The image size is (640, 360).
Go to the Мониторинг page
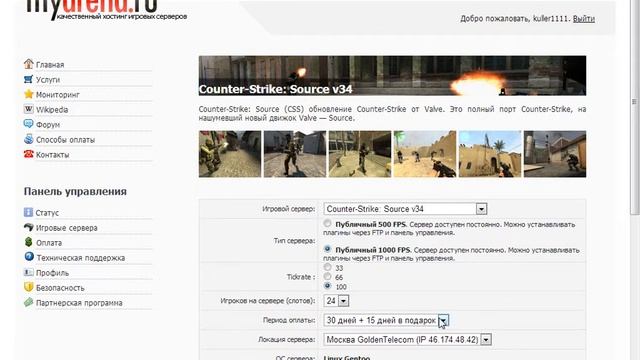[x=58, y=95]
